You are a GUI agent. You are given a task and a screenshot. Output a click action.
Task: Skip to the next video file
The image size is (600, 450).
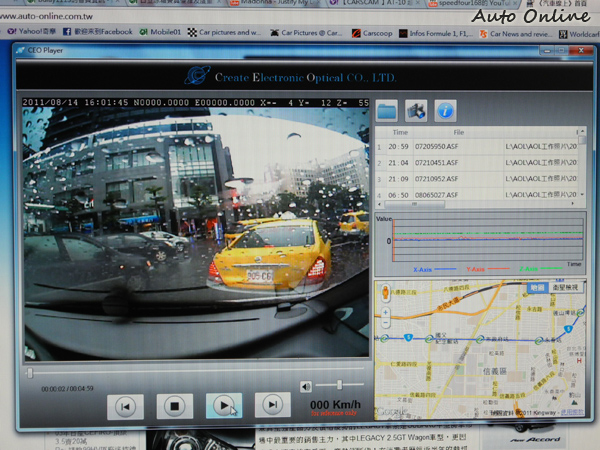tap(272, 405)
